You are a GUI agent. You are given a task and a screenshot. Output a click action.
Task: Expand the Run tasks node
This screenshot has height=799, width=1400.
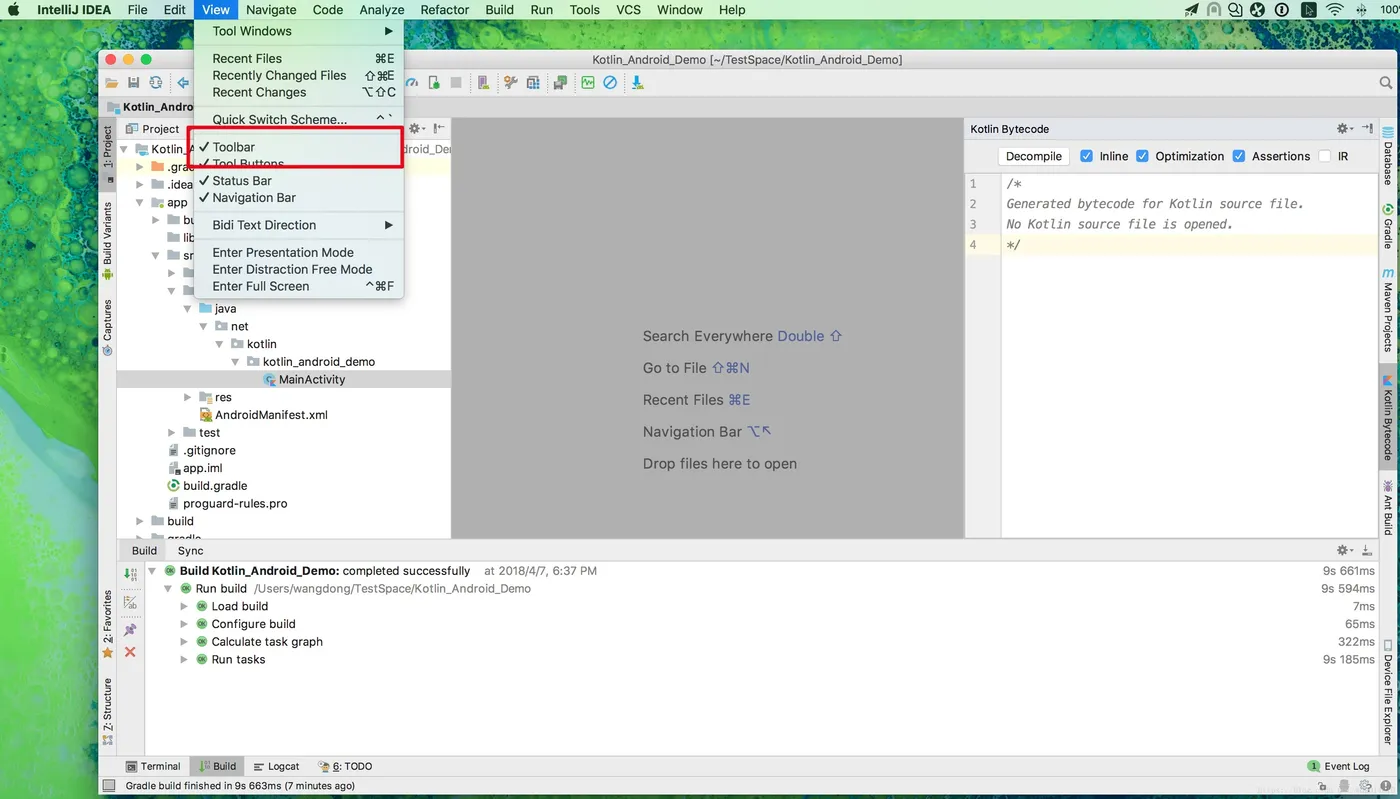tap(184, 660)
